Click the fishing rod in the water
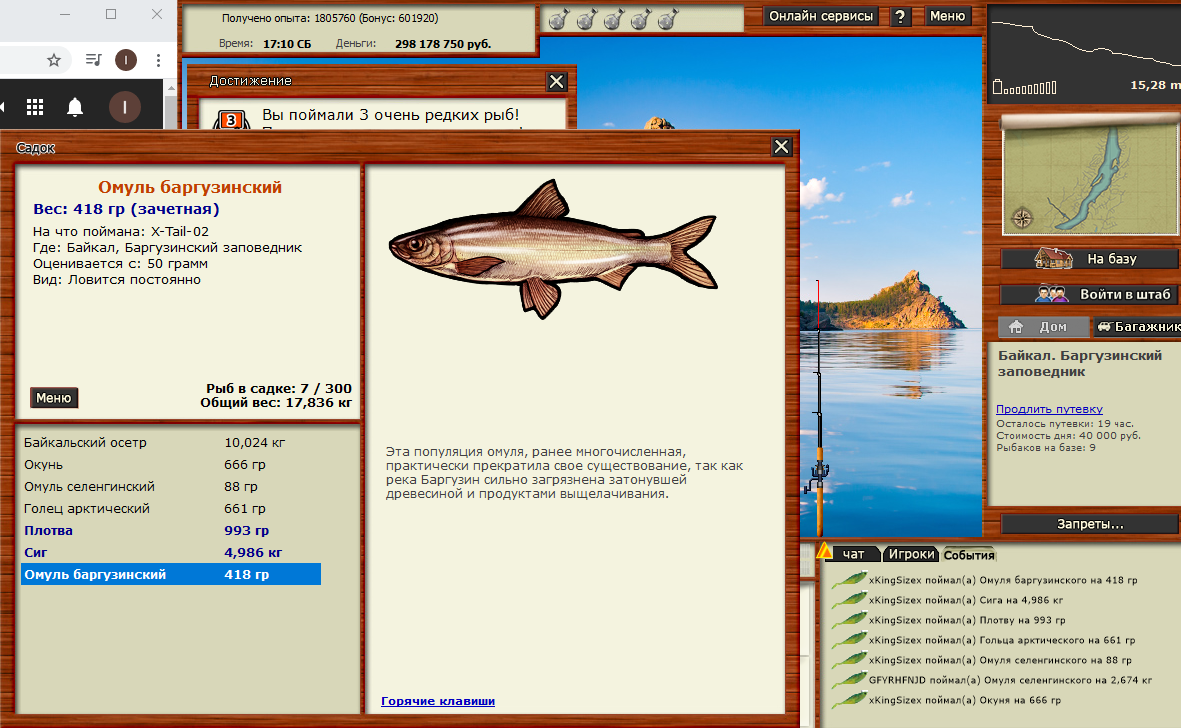Screen dimensions: 1181x728 pyautogui.click(x=819, y=407)
